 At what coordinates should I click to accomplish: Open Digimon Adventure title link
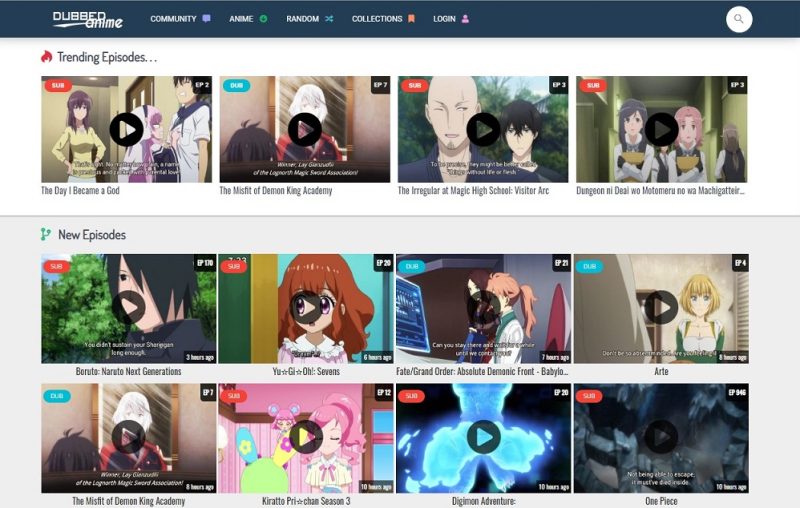click(483, 501)
